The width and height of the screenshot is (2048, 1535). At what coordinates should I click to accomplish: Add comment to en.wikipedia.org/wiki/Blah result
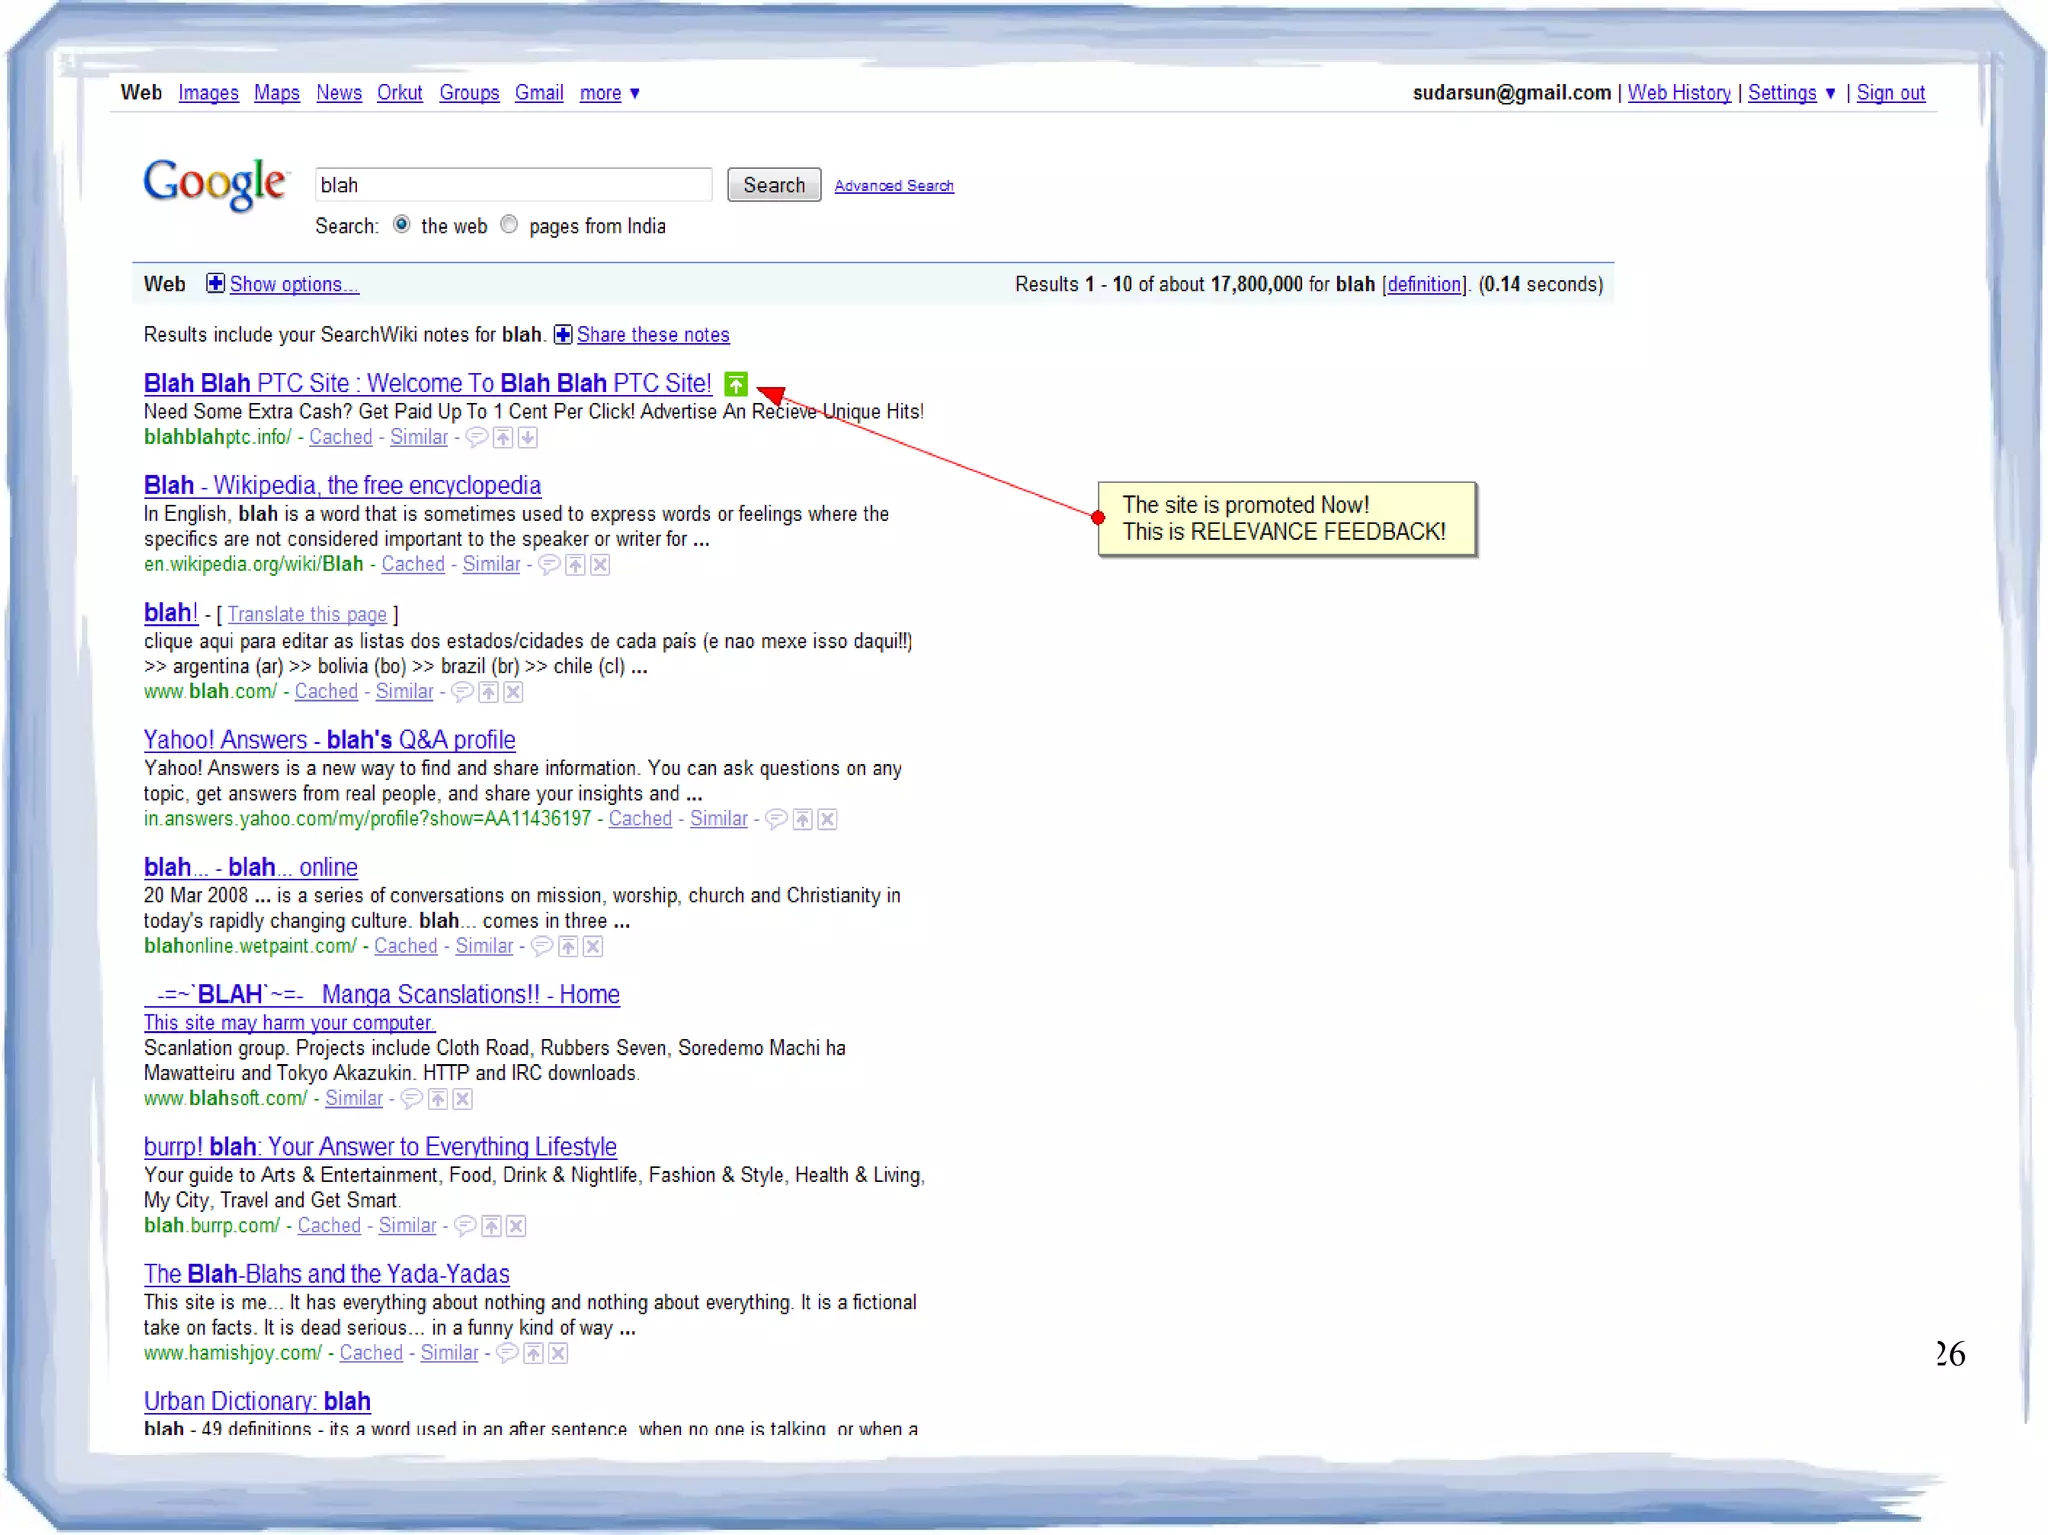(x=550, y=564)
